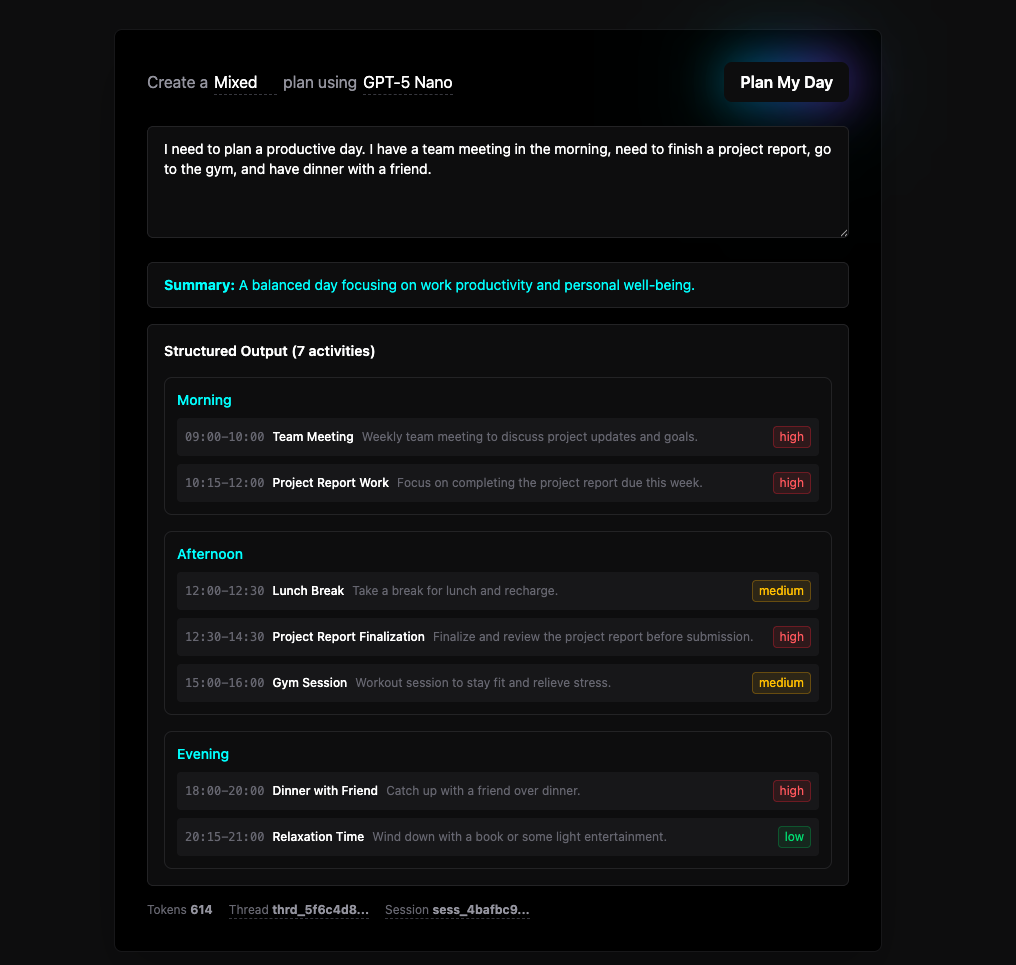Click the textarea resize handle
This screenshot has width=1016, height=965.
click(x=844, y=233)
